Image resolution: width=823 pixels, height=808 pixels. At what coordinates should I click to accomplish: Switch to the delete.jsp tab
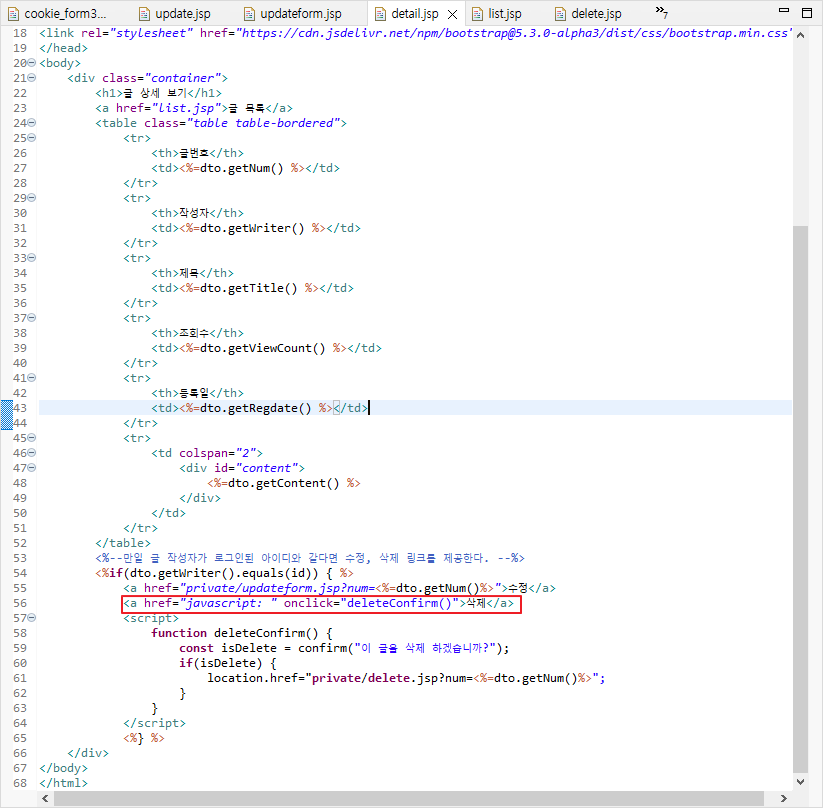pyautogui.click(x=588, y=14)
